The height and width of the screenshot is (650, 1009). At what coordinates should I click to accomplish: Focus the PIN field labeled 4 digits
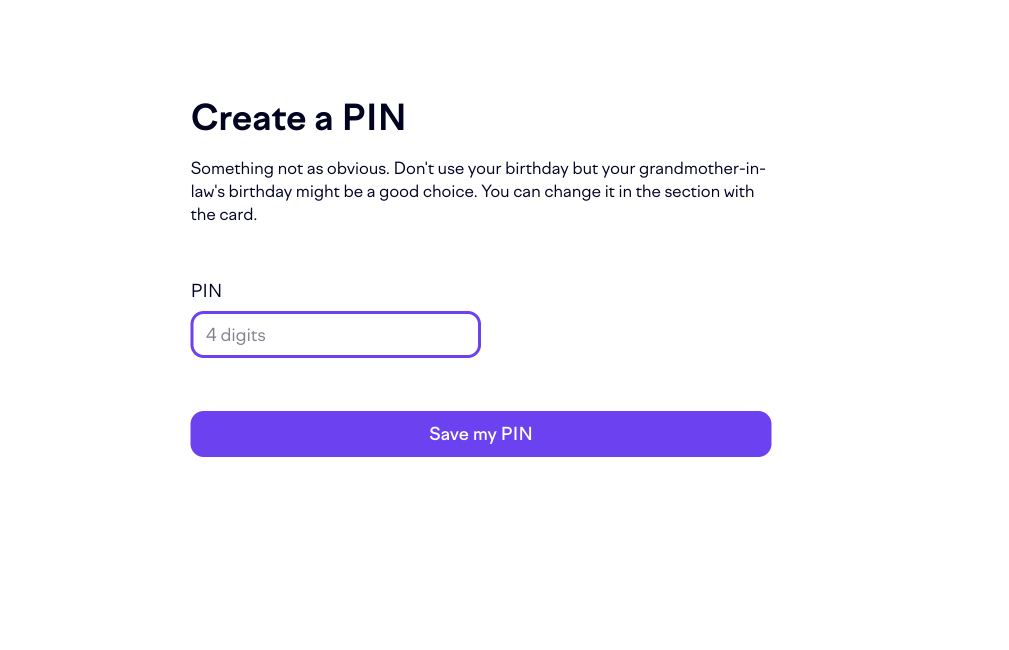[x=335, y=334]
